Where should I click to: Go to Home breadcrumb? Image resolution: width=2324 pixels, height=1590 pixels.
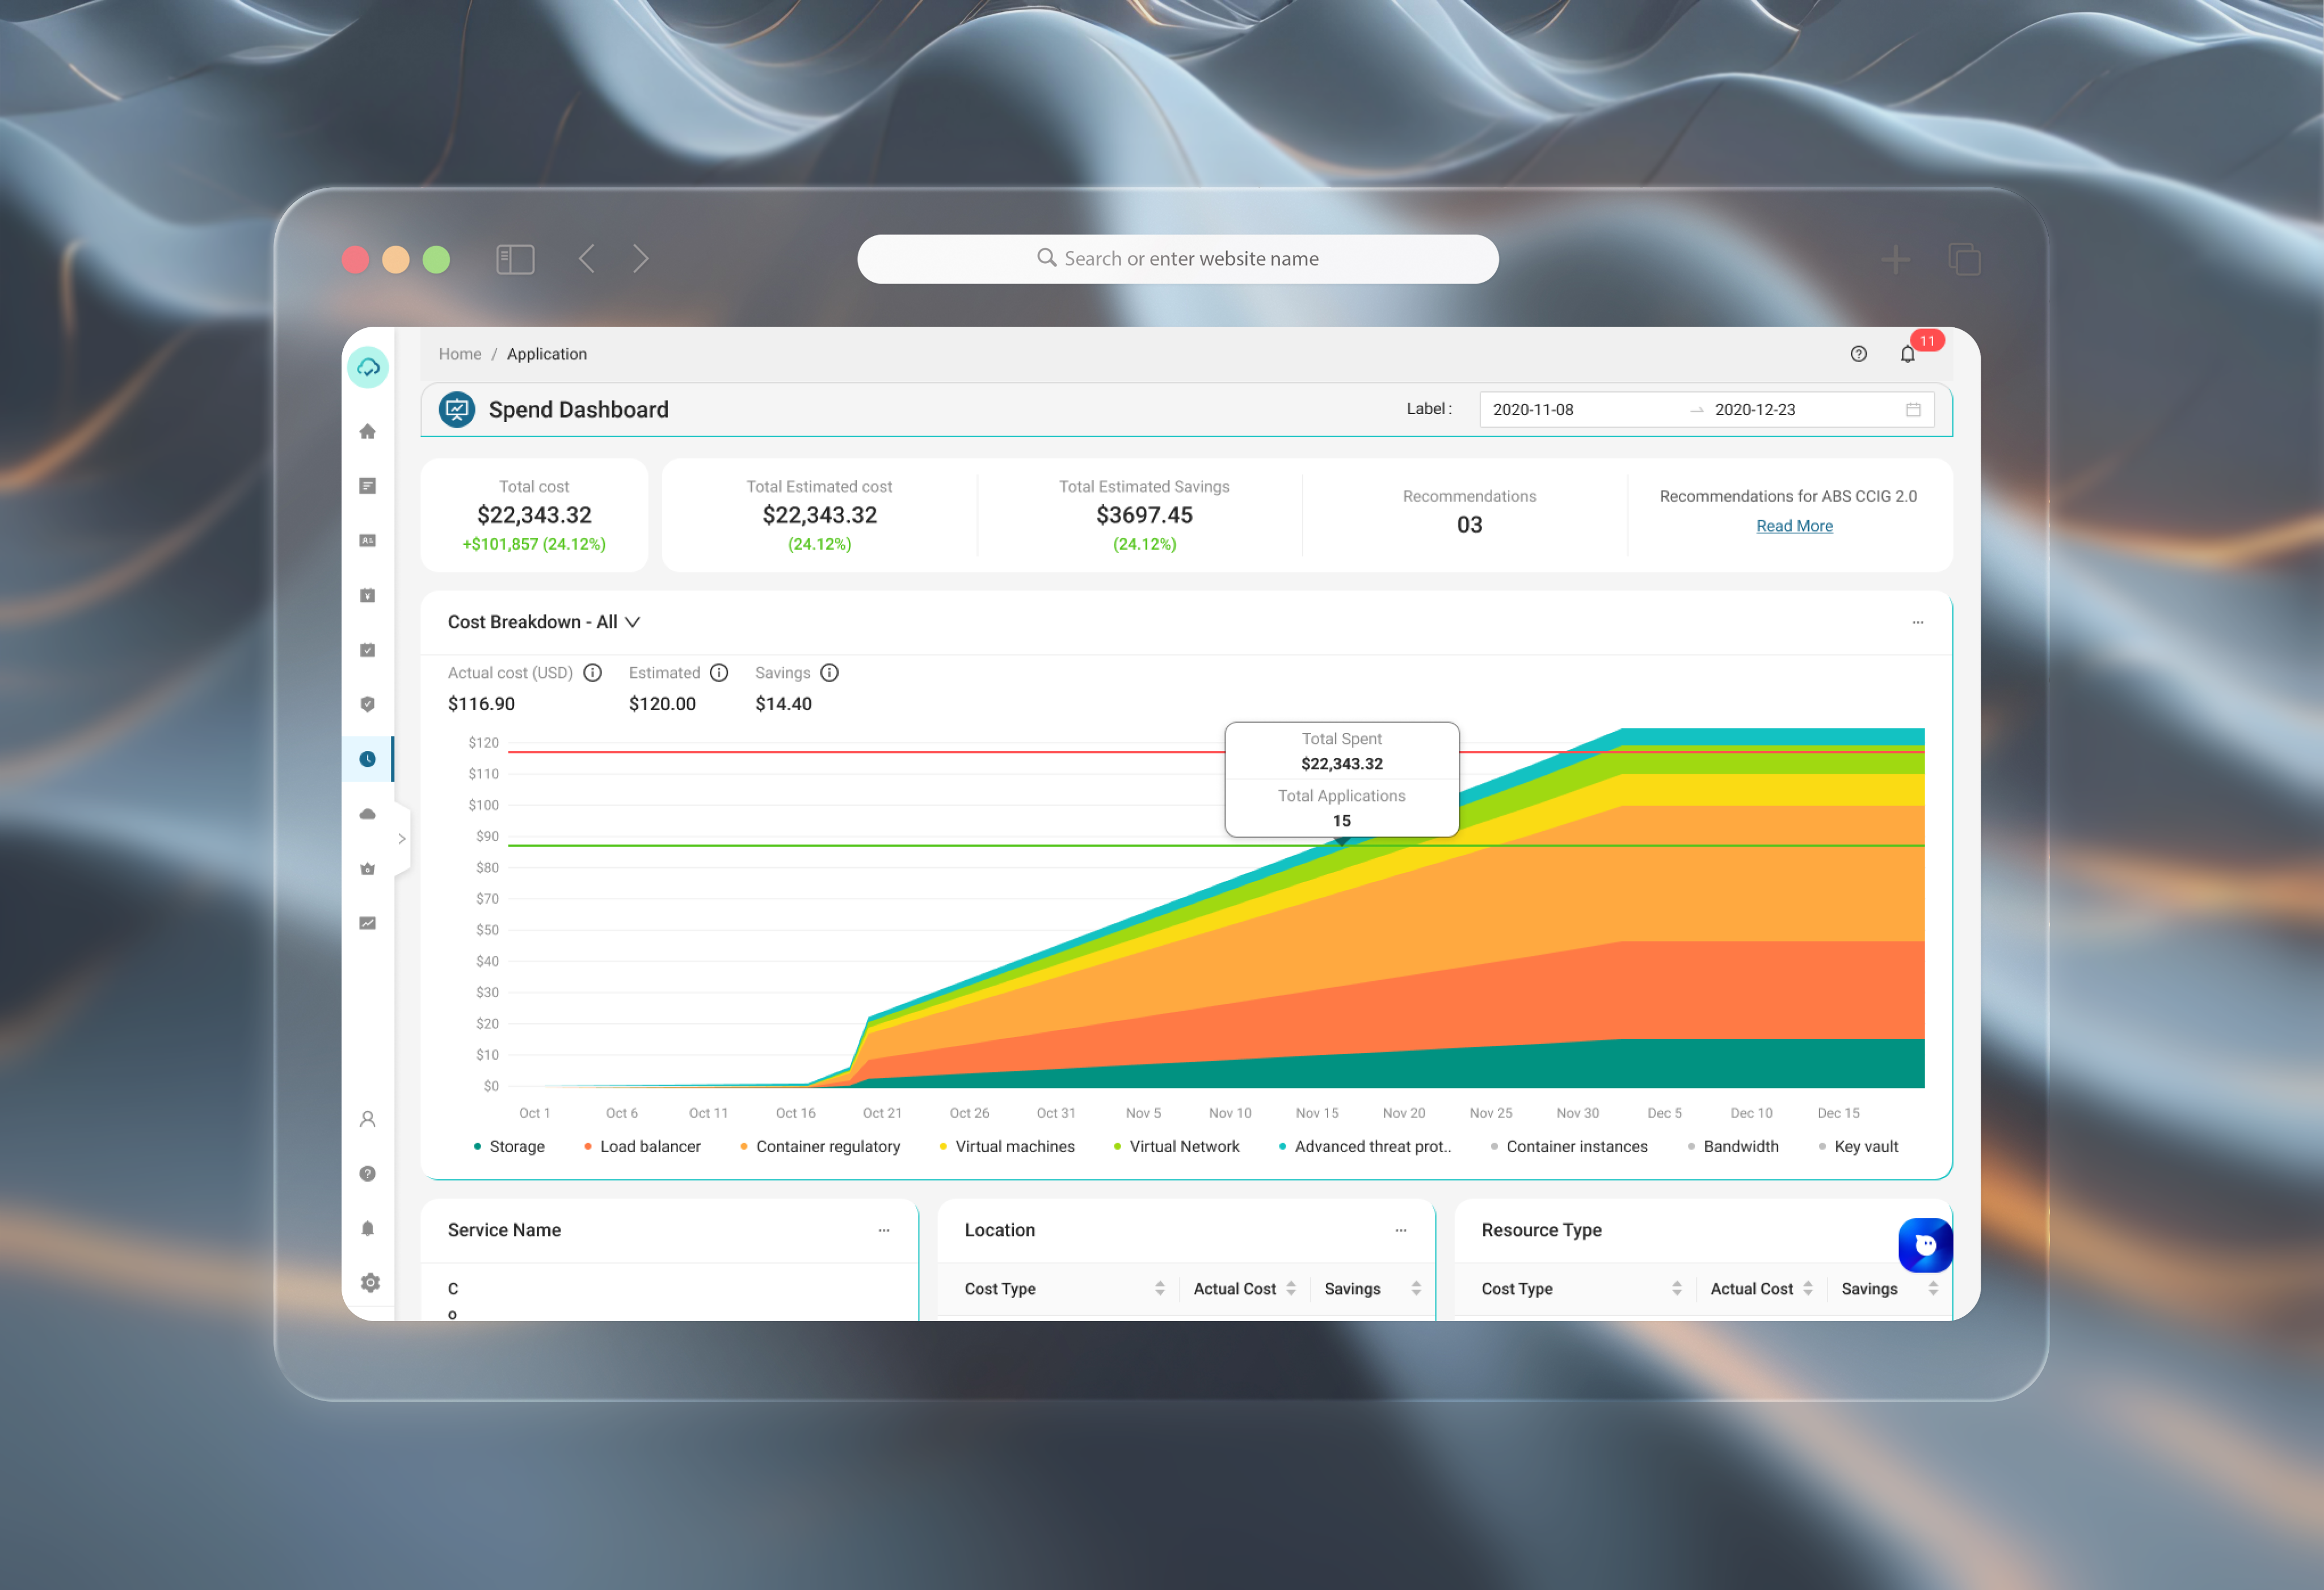460,354
